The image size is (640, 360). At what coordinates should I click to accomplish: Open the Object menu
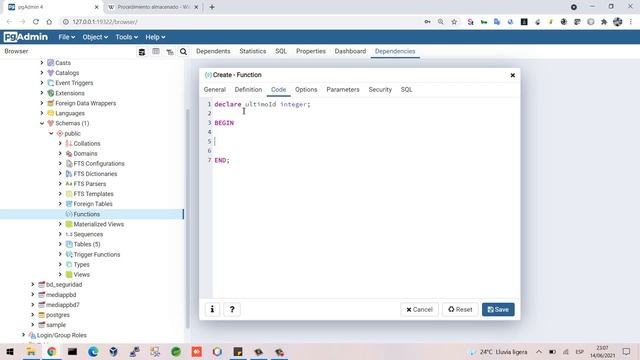point(95,37)
